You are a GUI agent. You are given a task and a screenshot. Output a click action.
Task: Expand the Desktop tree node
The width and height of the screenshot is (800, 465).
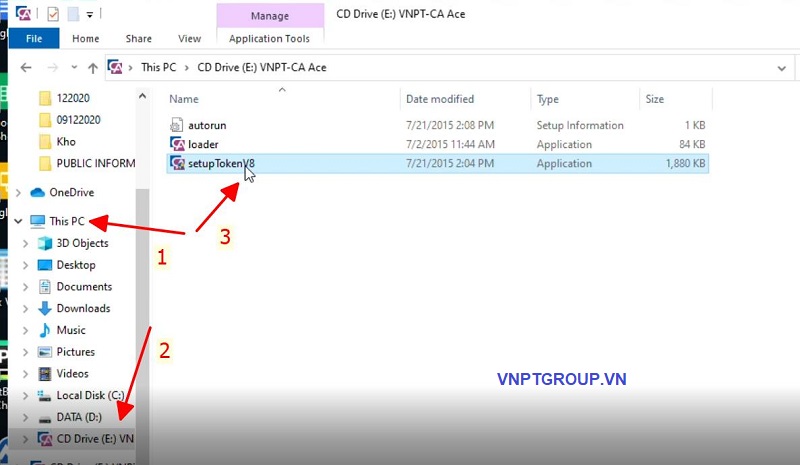(26, 265)
